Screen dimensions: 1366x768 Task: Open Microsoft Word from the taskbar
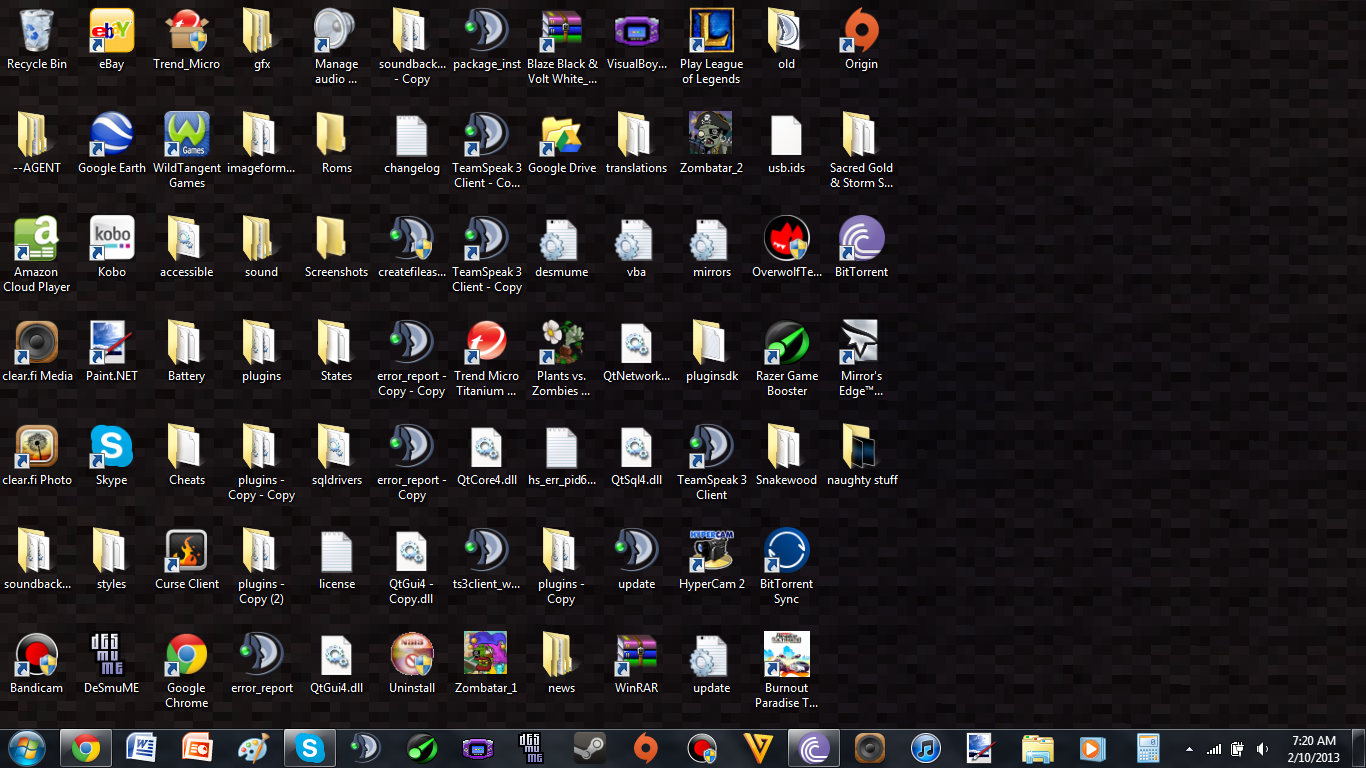tap(142, 748)
